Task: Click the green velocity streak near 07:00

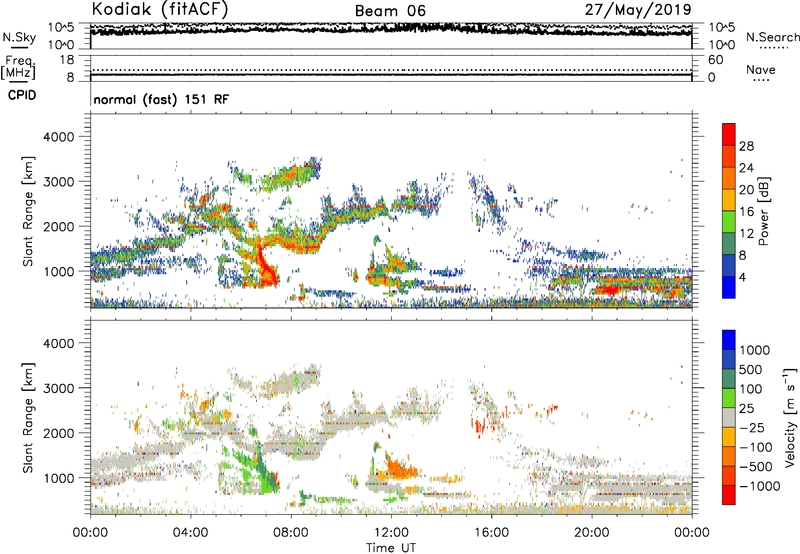Action: 265,469
